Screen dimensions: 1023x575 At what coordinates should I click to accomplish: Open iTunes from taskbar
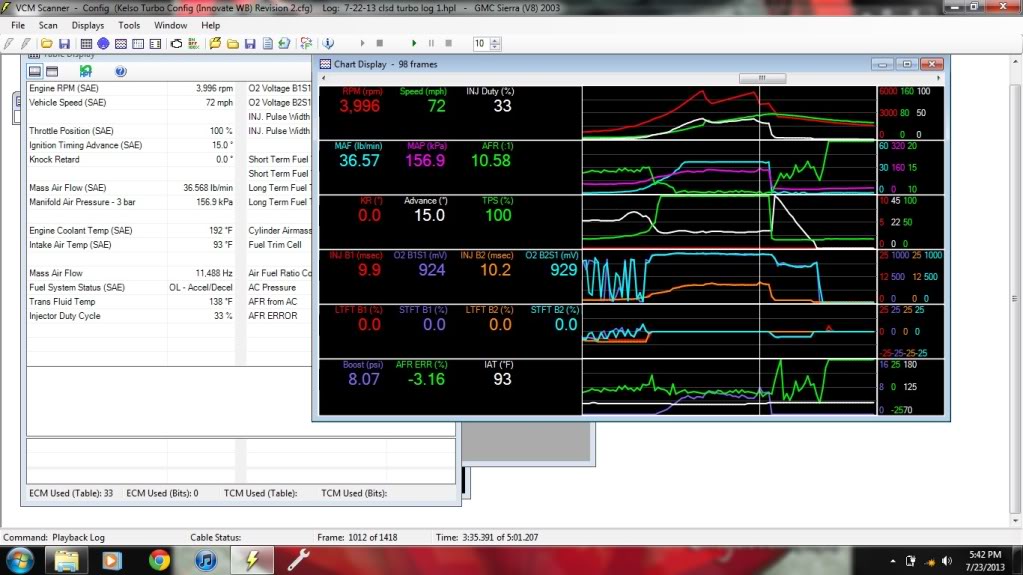[206, 561]
